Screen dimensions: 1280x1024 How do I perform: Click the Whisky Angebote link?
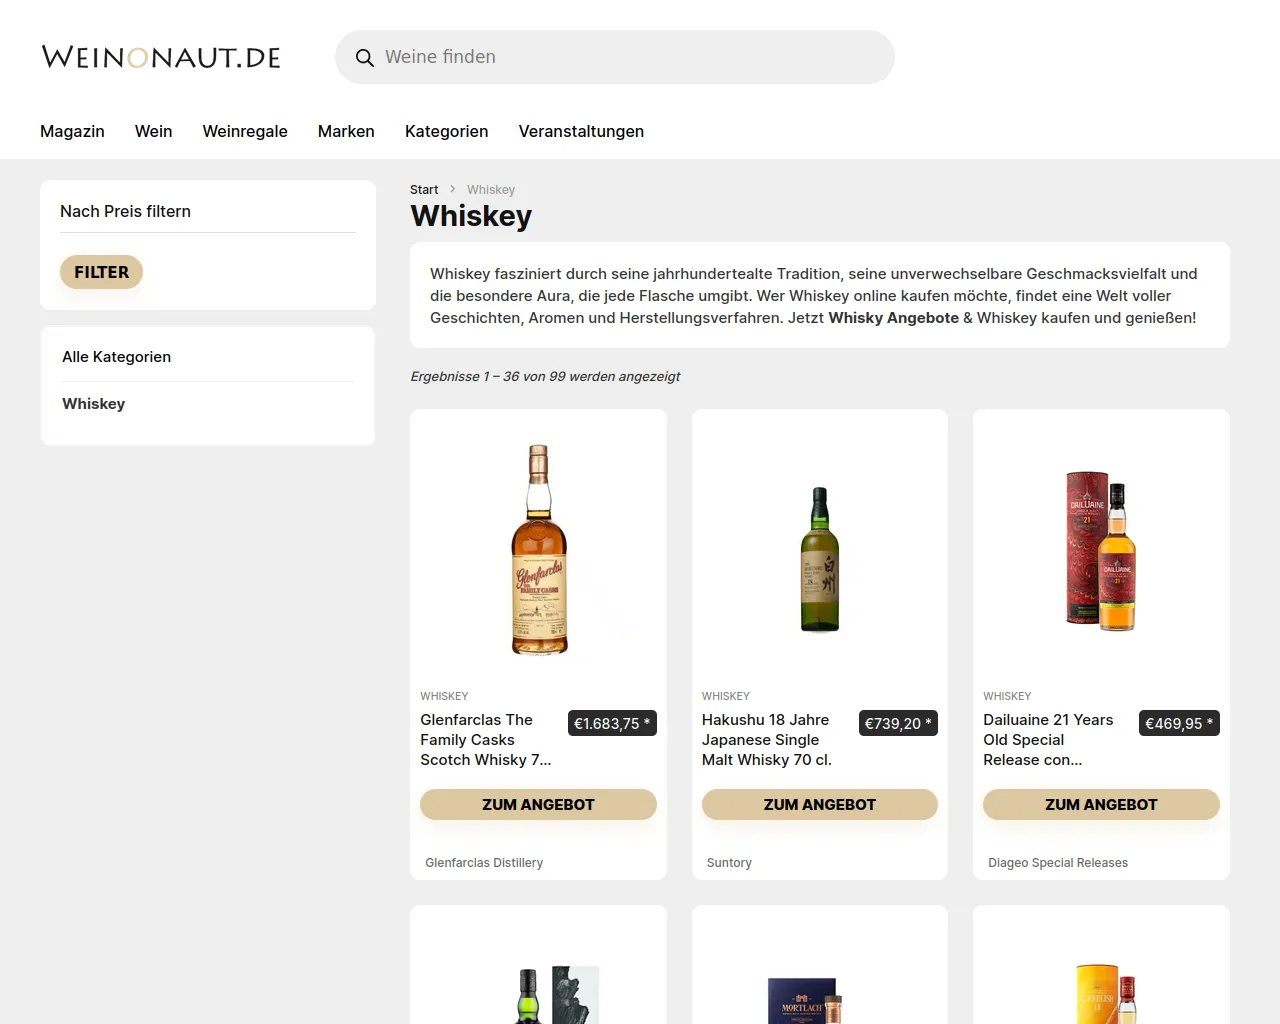(893, 318)
